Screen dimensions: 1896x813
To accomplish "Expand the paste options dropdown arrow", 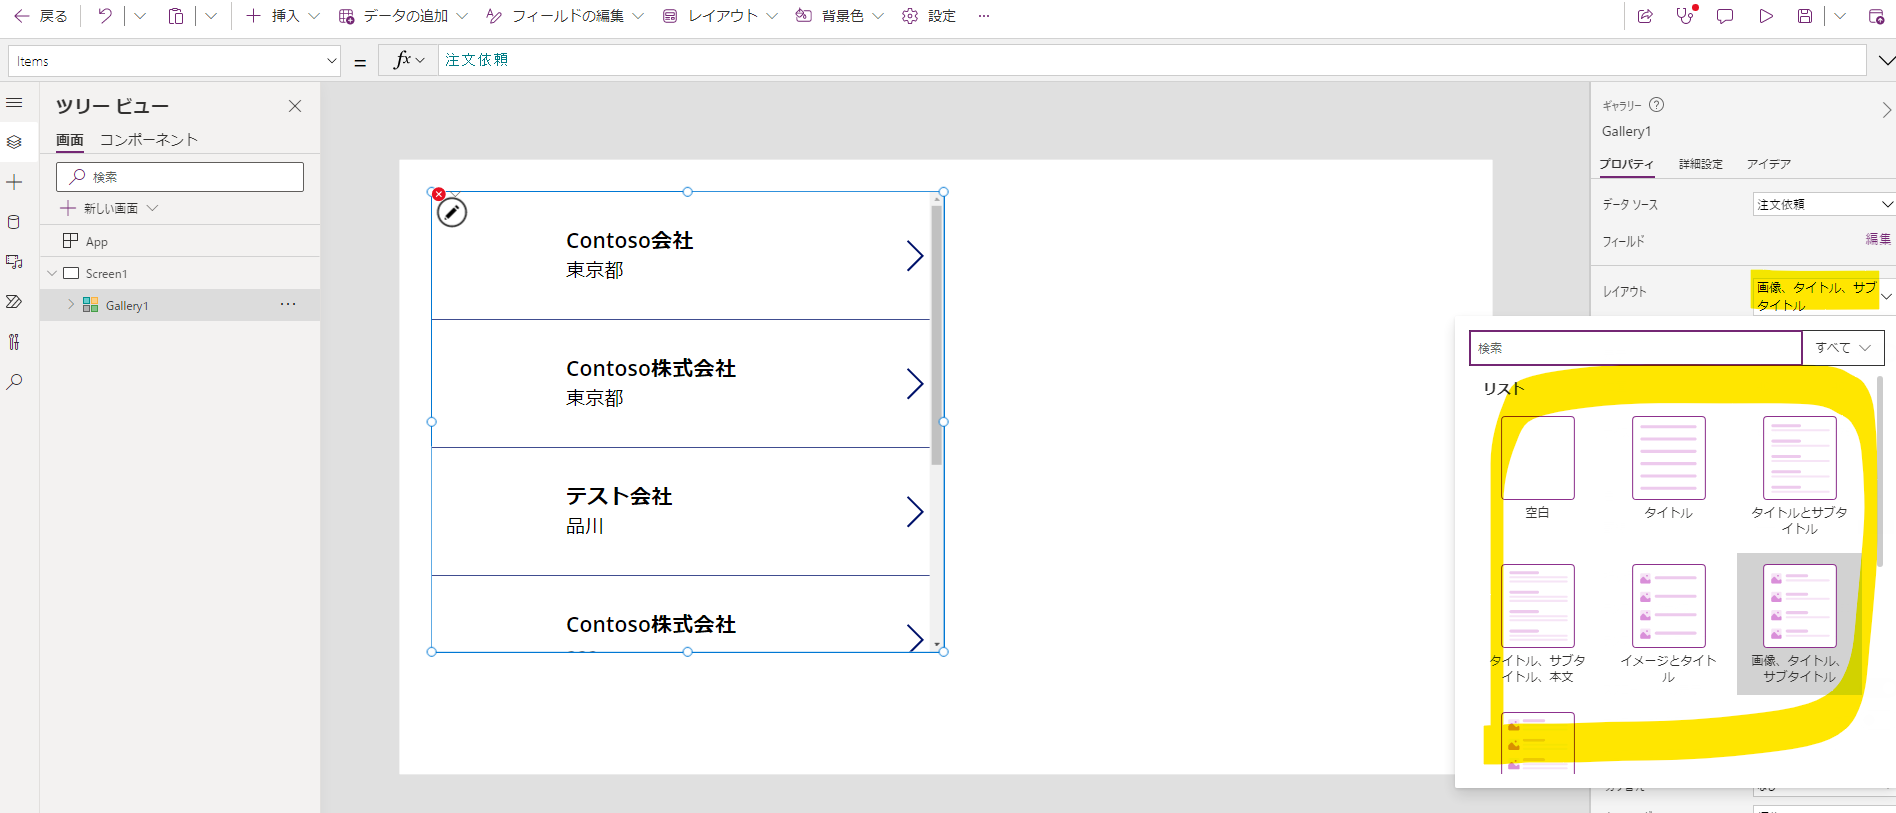I will [211, 16].
